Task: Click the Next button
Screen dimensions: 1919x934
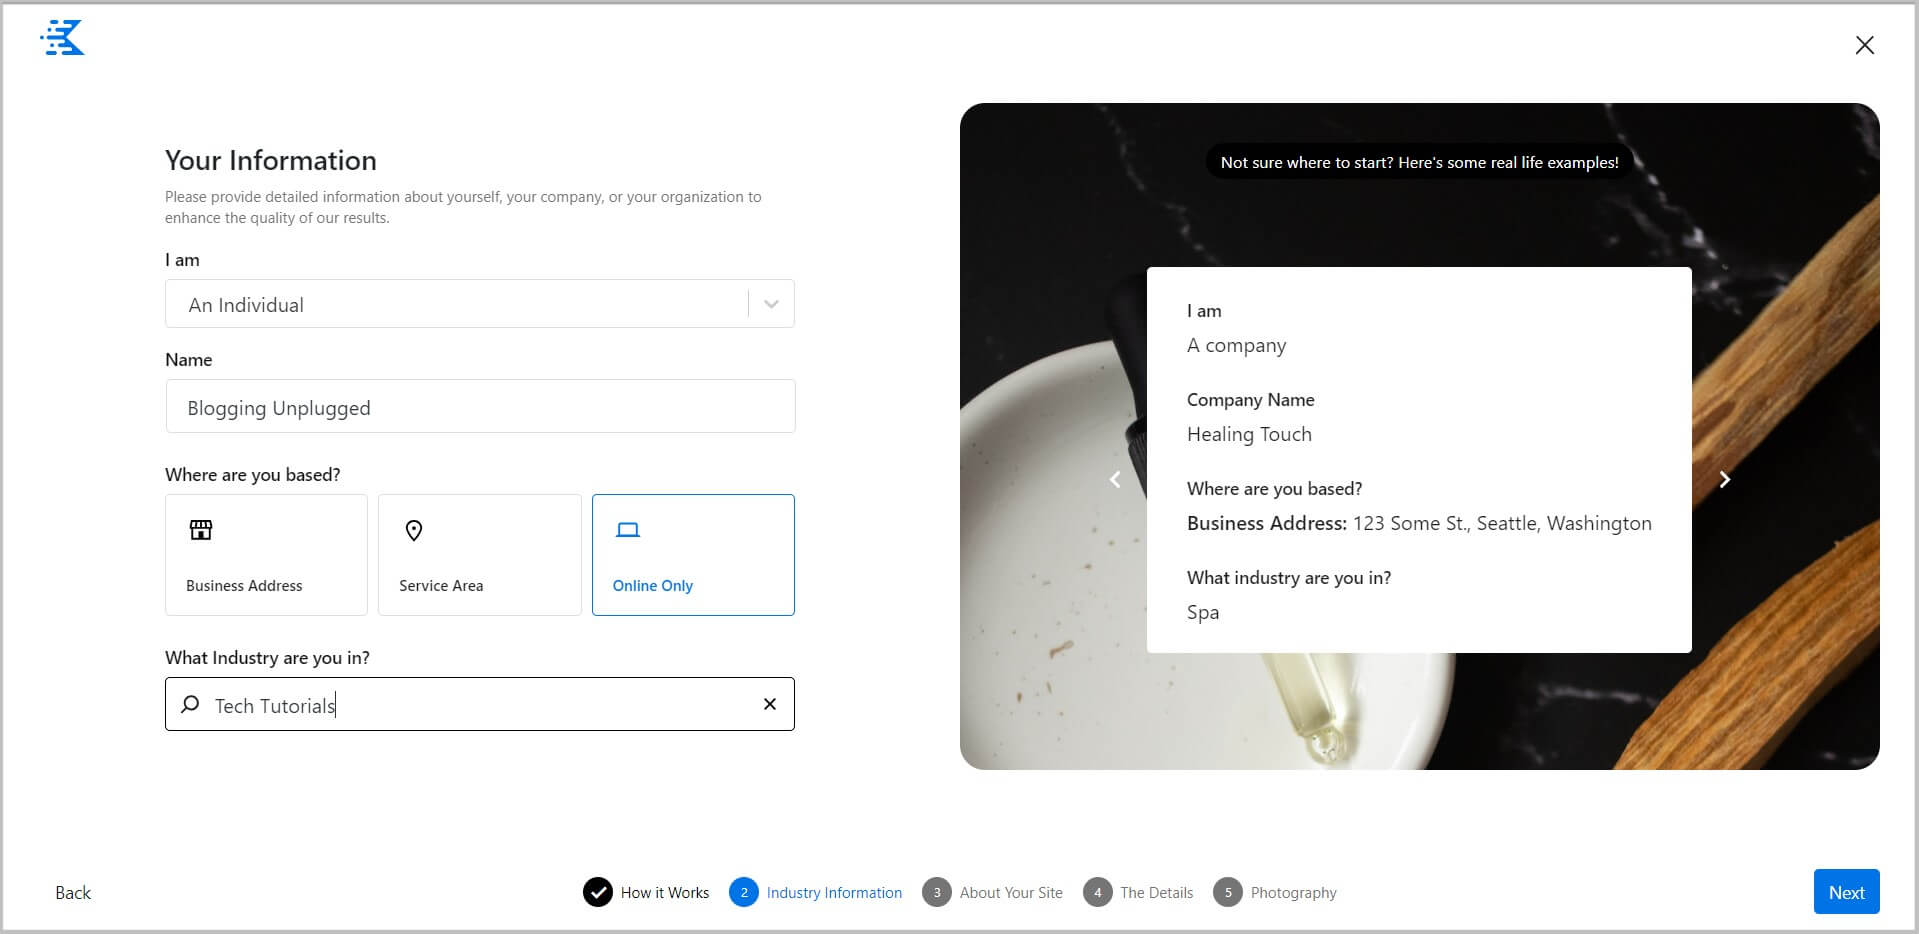Action: click(1846, 892)
